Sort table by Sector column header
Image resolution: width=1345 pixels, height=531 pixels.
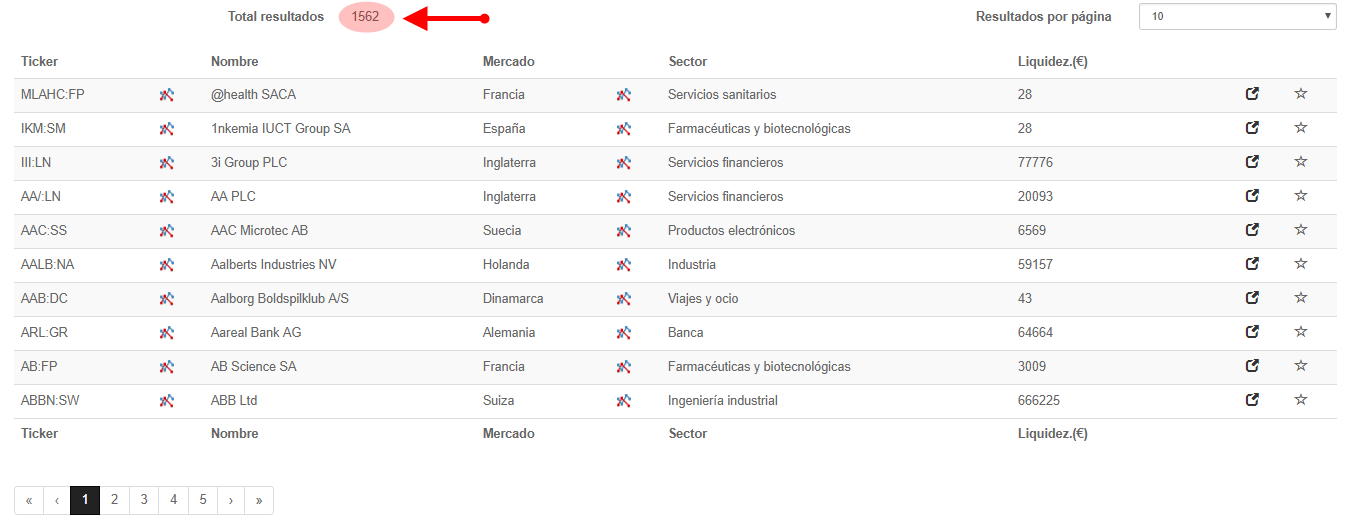coord(687,61)
